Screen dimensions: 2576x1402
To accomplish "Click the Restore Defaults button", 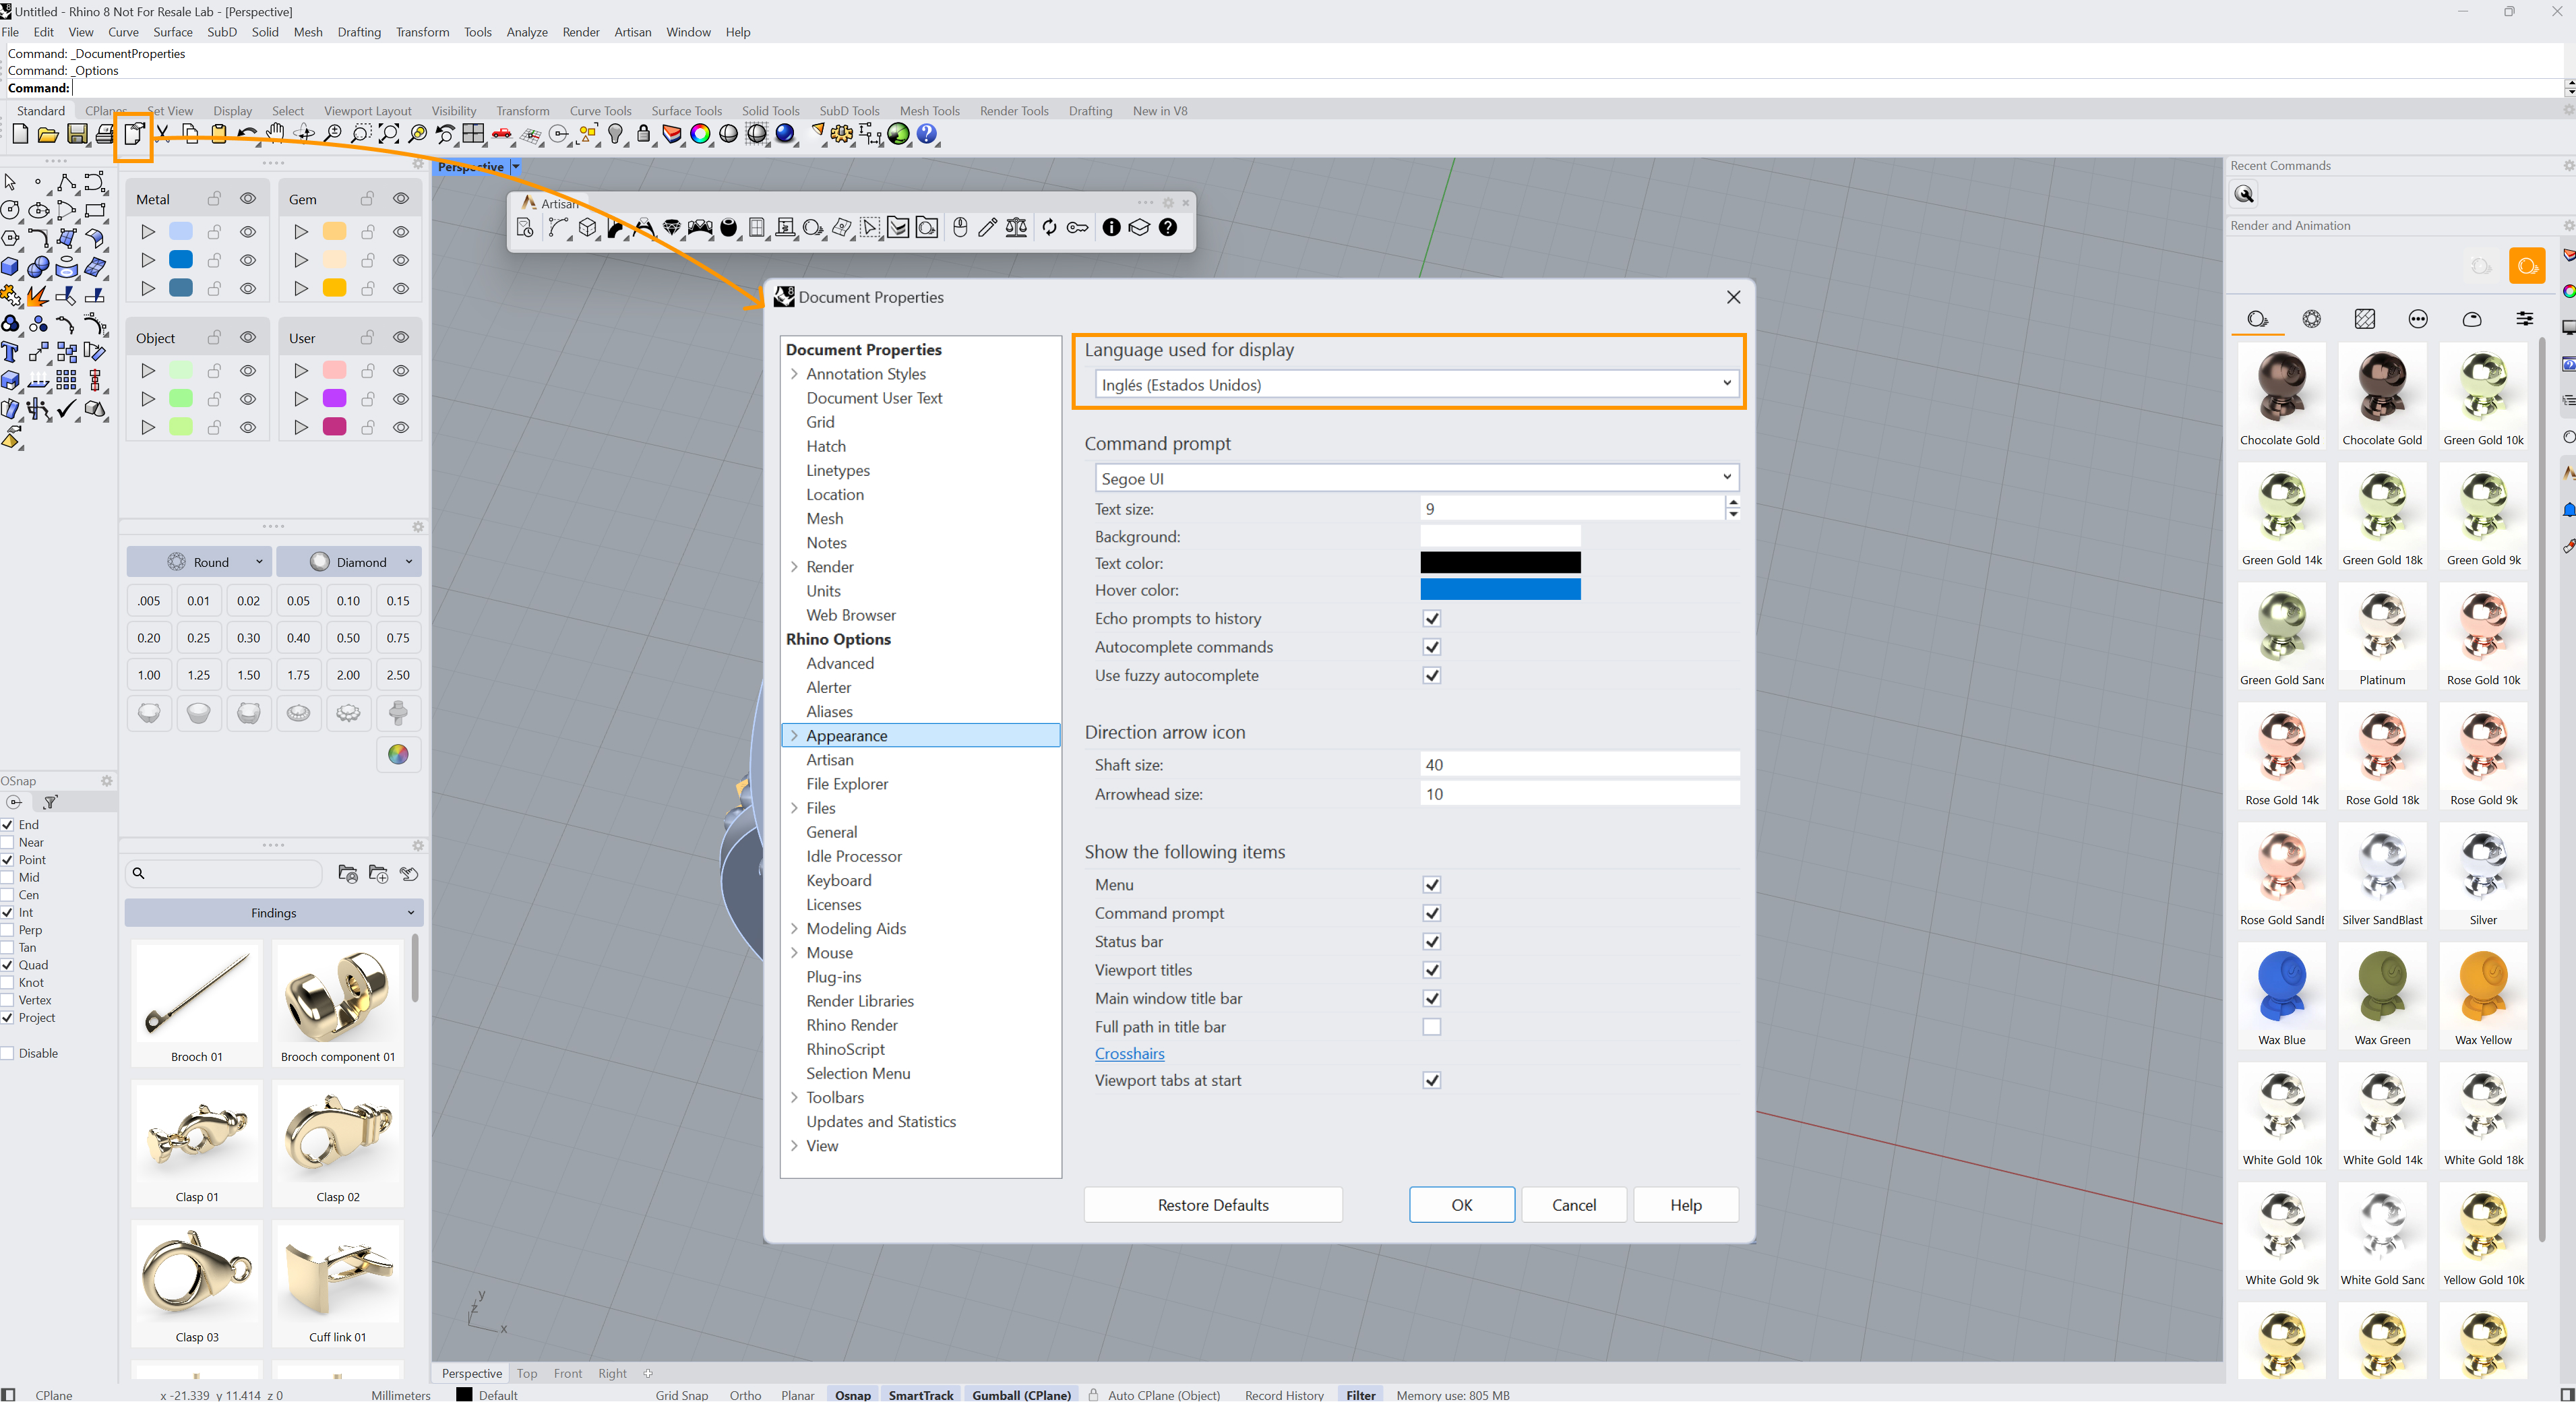I will (1213, 1206).
